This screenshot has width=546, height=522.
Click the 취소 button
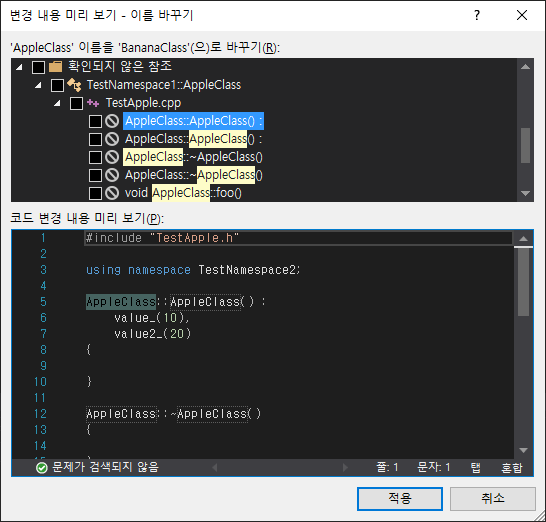[x=493, y=499]
